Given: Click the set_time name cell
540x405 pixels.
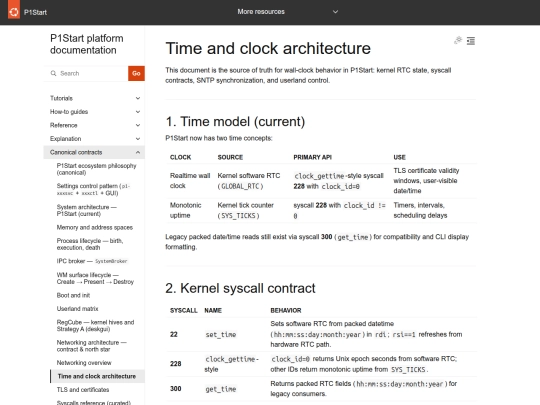Looking at the screenshot, I should click(221, 335).
